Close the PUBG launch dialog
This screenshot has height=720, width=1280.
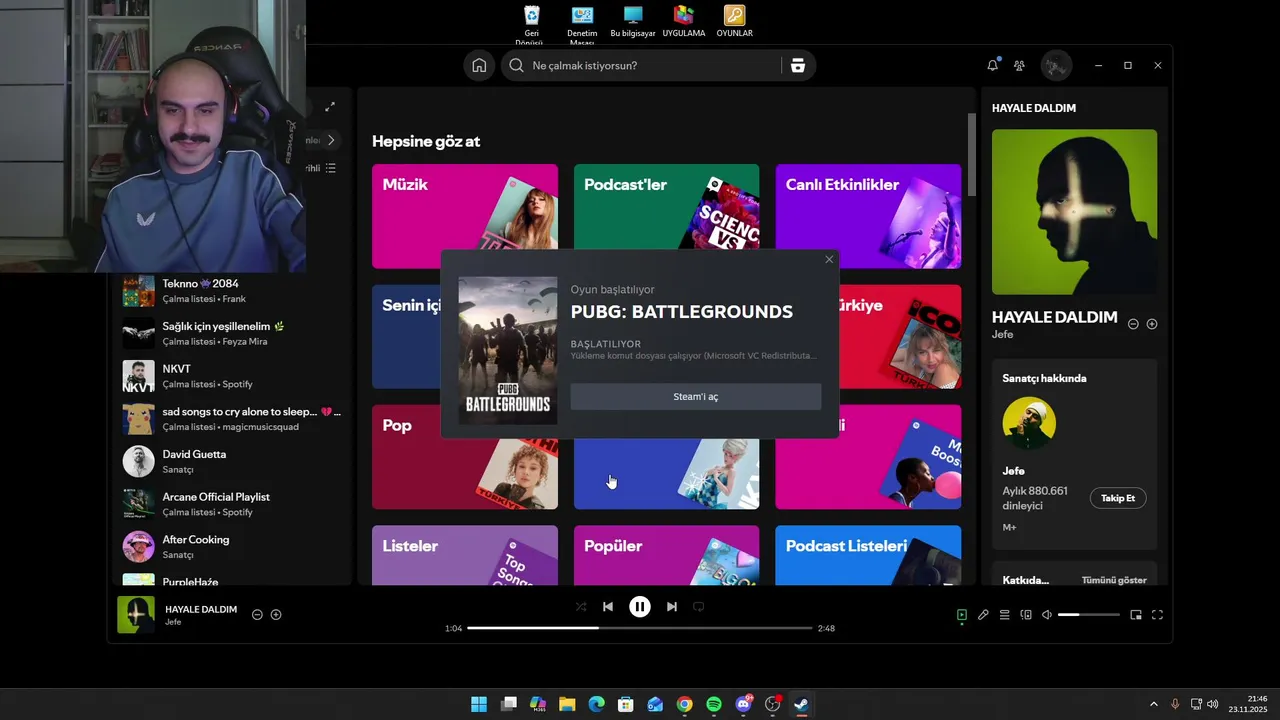829,259
